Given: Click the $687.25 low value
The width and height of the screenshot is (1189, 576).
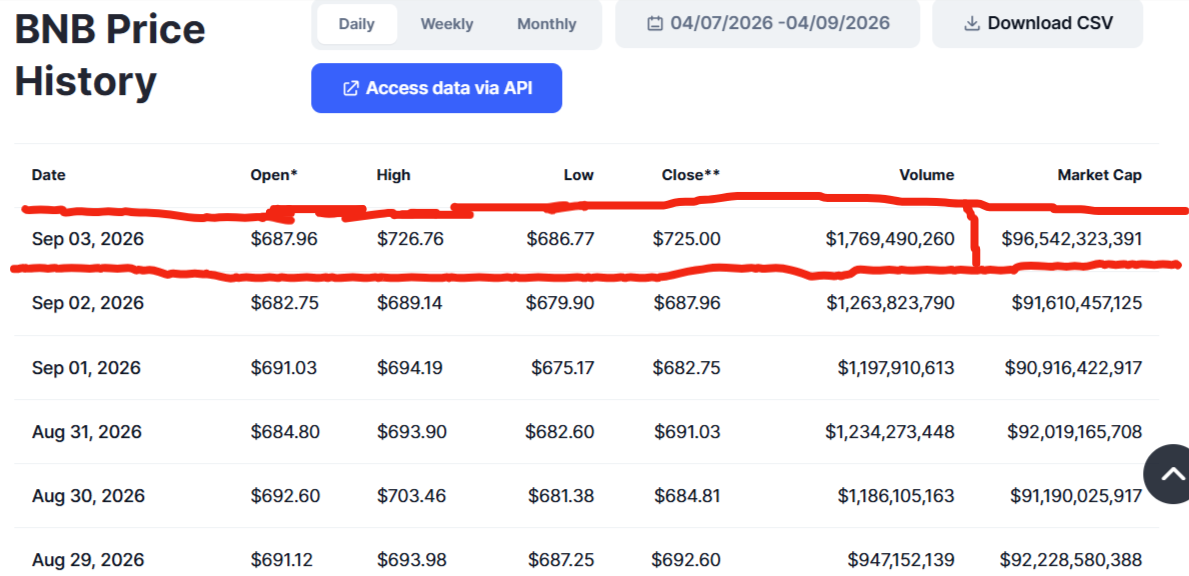Looking at the screenshot, I should (x=561, y=560).
